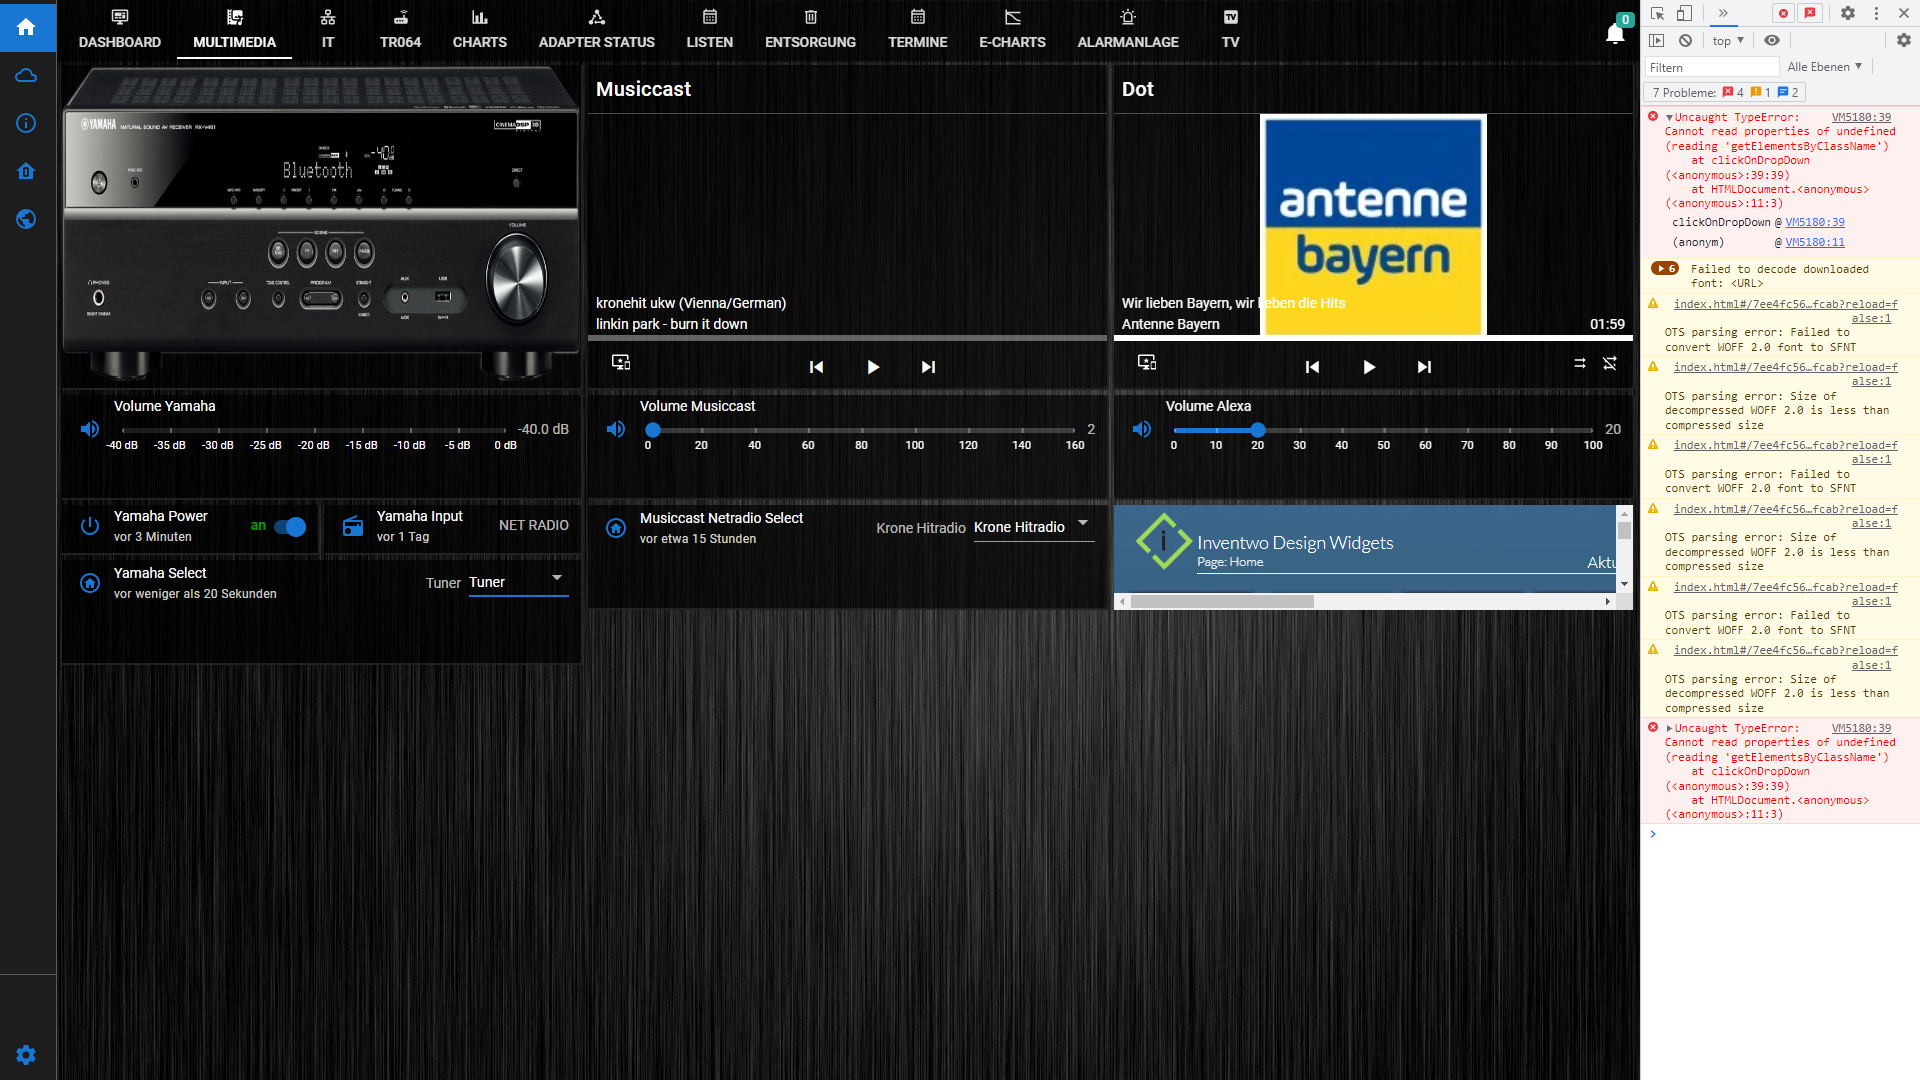Open the E-Charts tab

tap(1013, 30)
